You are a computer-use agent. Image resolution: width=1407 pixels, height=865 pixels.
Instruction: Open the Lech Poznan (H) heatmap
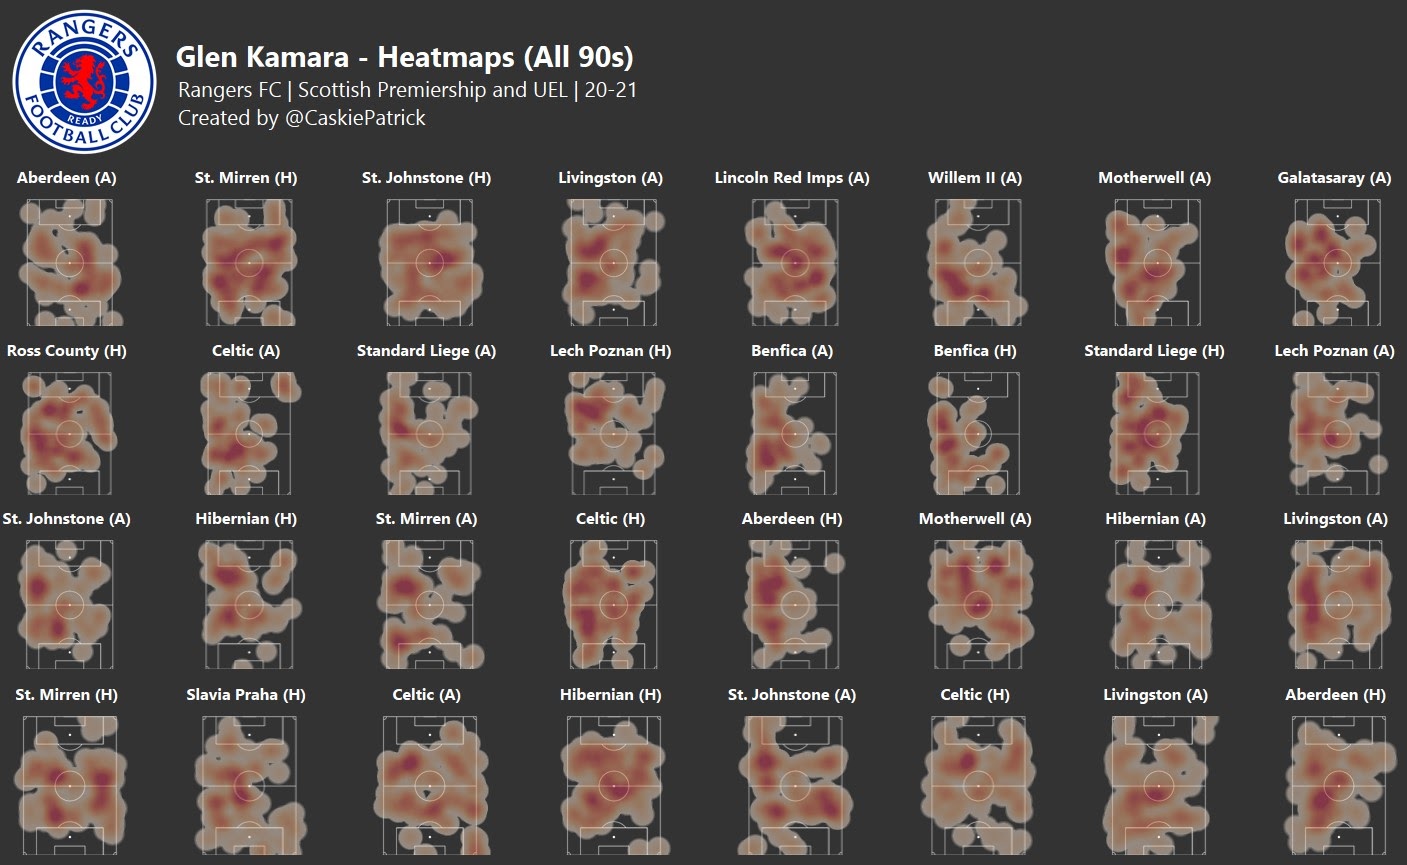click(x=613, y=433)
